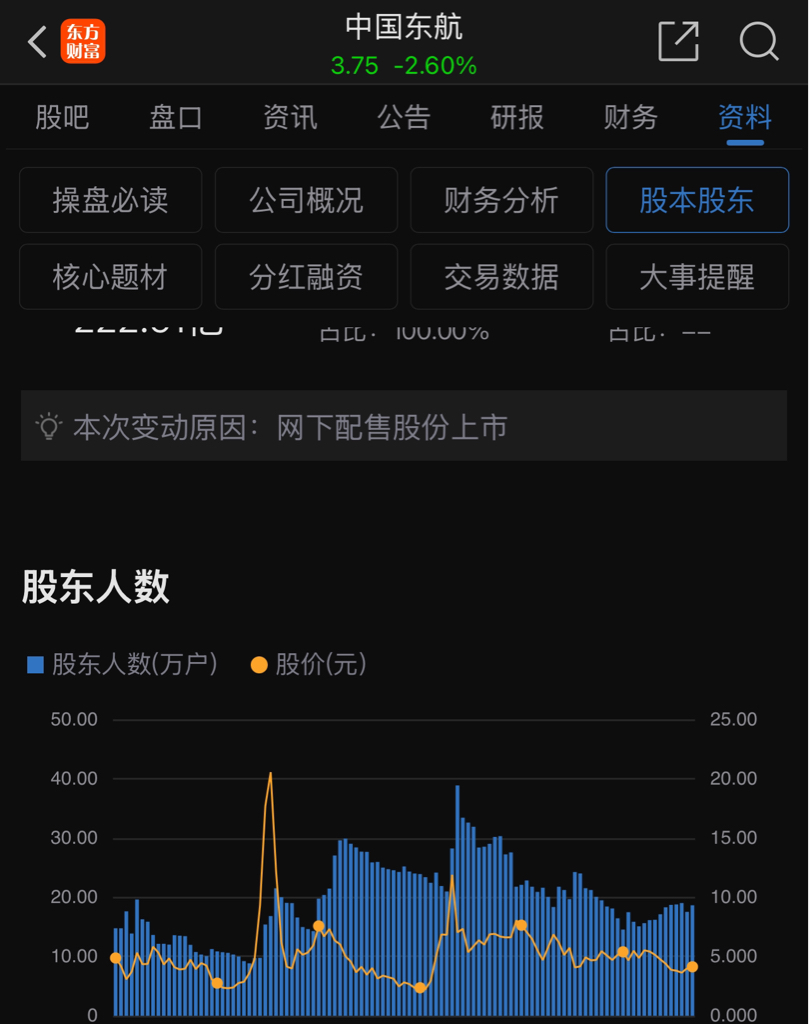
Task: Open the 分红融资 section button
Action: [x=306, y=277]
